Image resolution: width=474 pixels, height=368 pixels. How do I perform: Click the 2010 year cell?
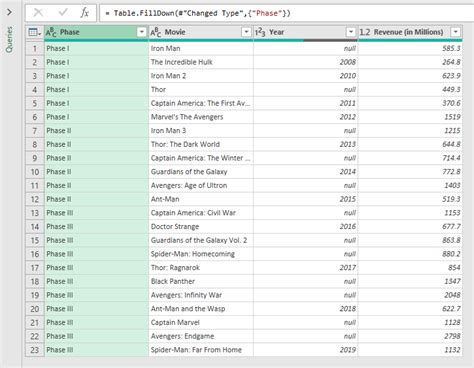click(306, 76)
